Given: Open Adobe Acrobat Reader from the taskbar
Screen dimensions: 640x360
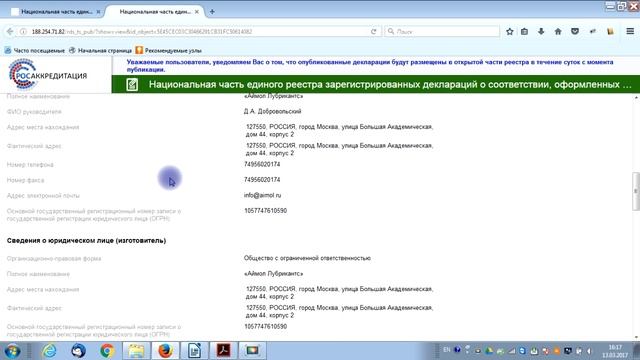Looking at the screenshot, I should 223,351.
